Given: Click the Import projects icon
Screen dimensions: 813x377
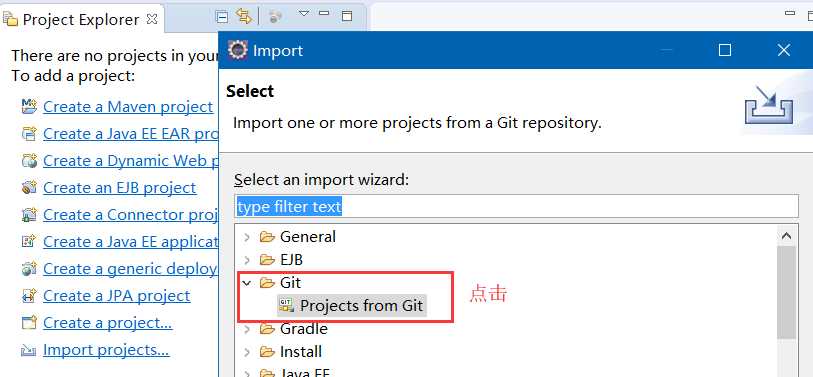Looking at the screenshot, I should pos(29,351).
